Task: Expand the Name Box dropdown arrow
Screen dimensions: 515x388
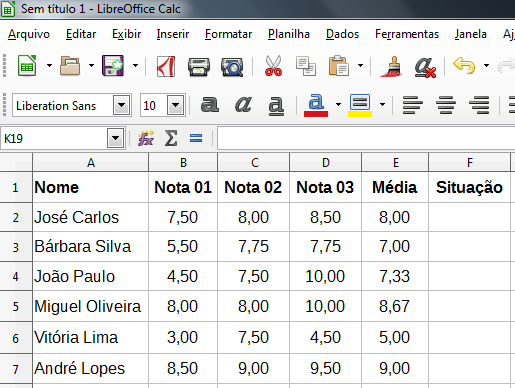Action: pos(115,138)
